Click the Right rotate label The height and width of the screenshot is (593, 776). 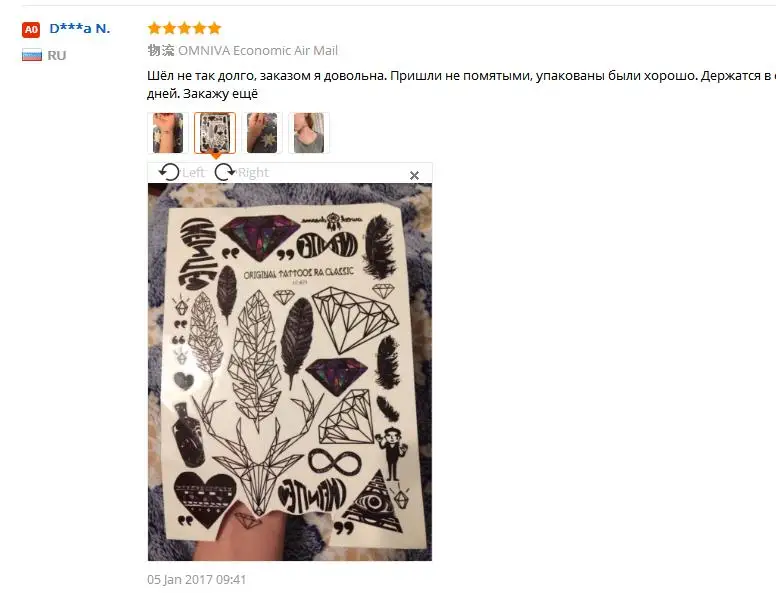click(x=253, y=173)
